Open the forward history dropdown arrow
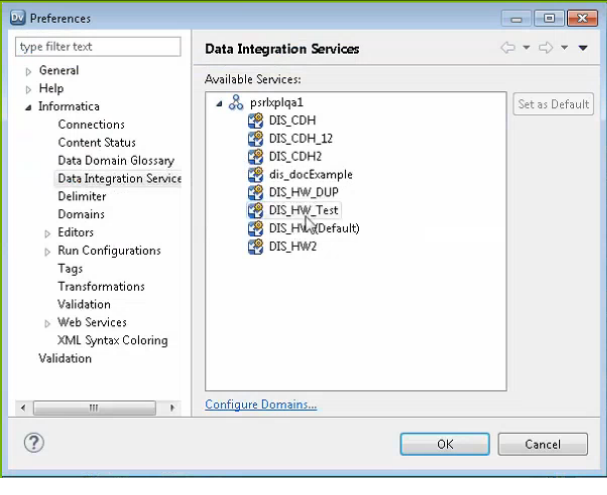 pos(564,48)
